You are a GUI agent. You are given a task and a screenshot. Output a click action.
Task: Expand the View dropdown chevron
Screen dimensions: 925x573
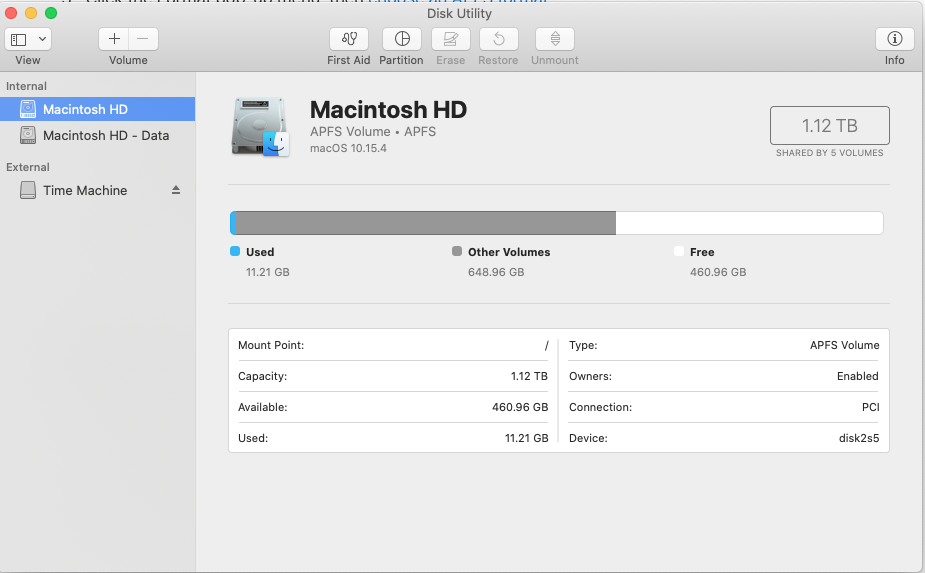click(42, 40)
